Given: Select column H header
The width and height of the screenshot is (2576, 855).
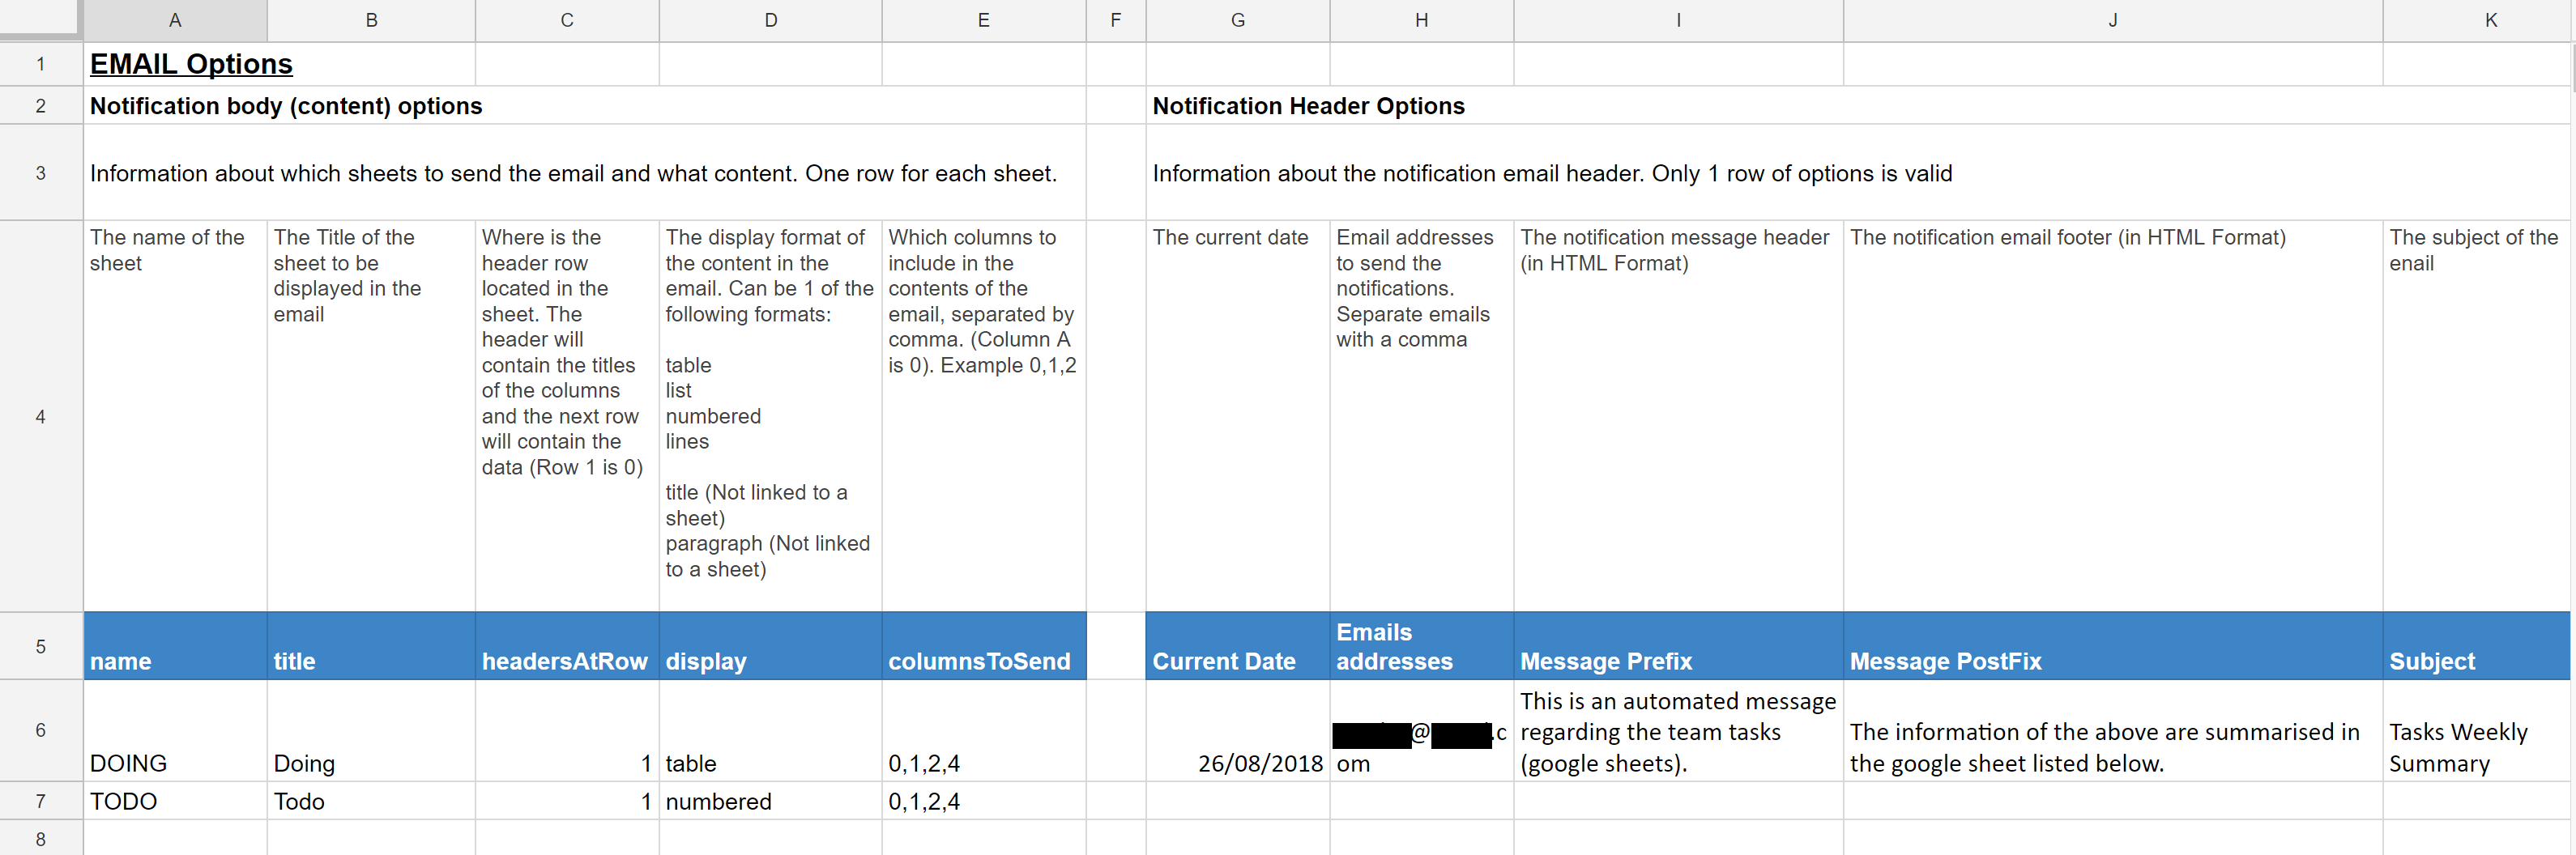Looking at the screenshot, I should point(1422,20).
